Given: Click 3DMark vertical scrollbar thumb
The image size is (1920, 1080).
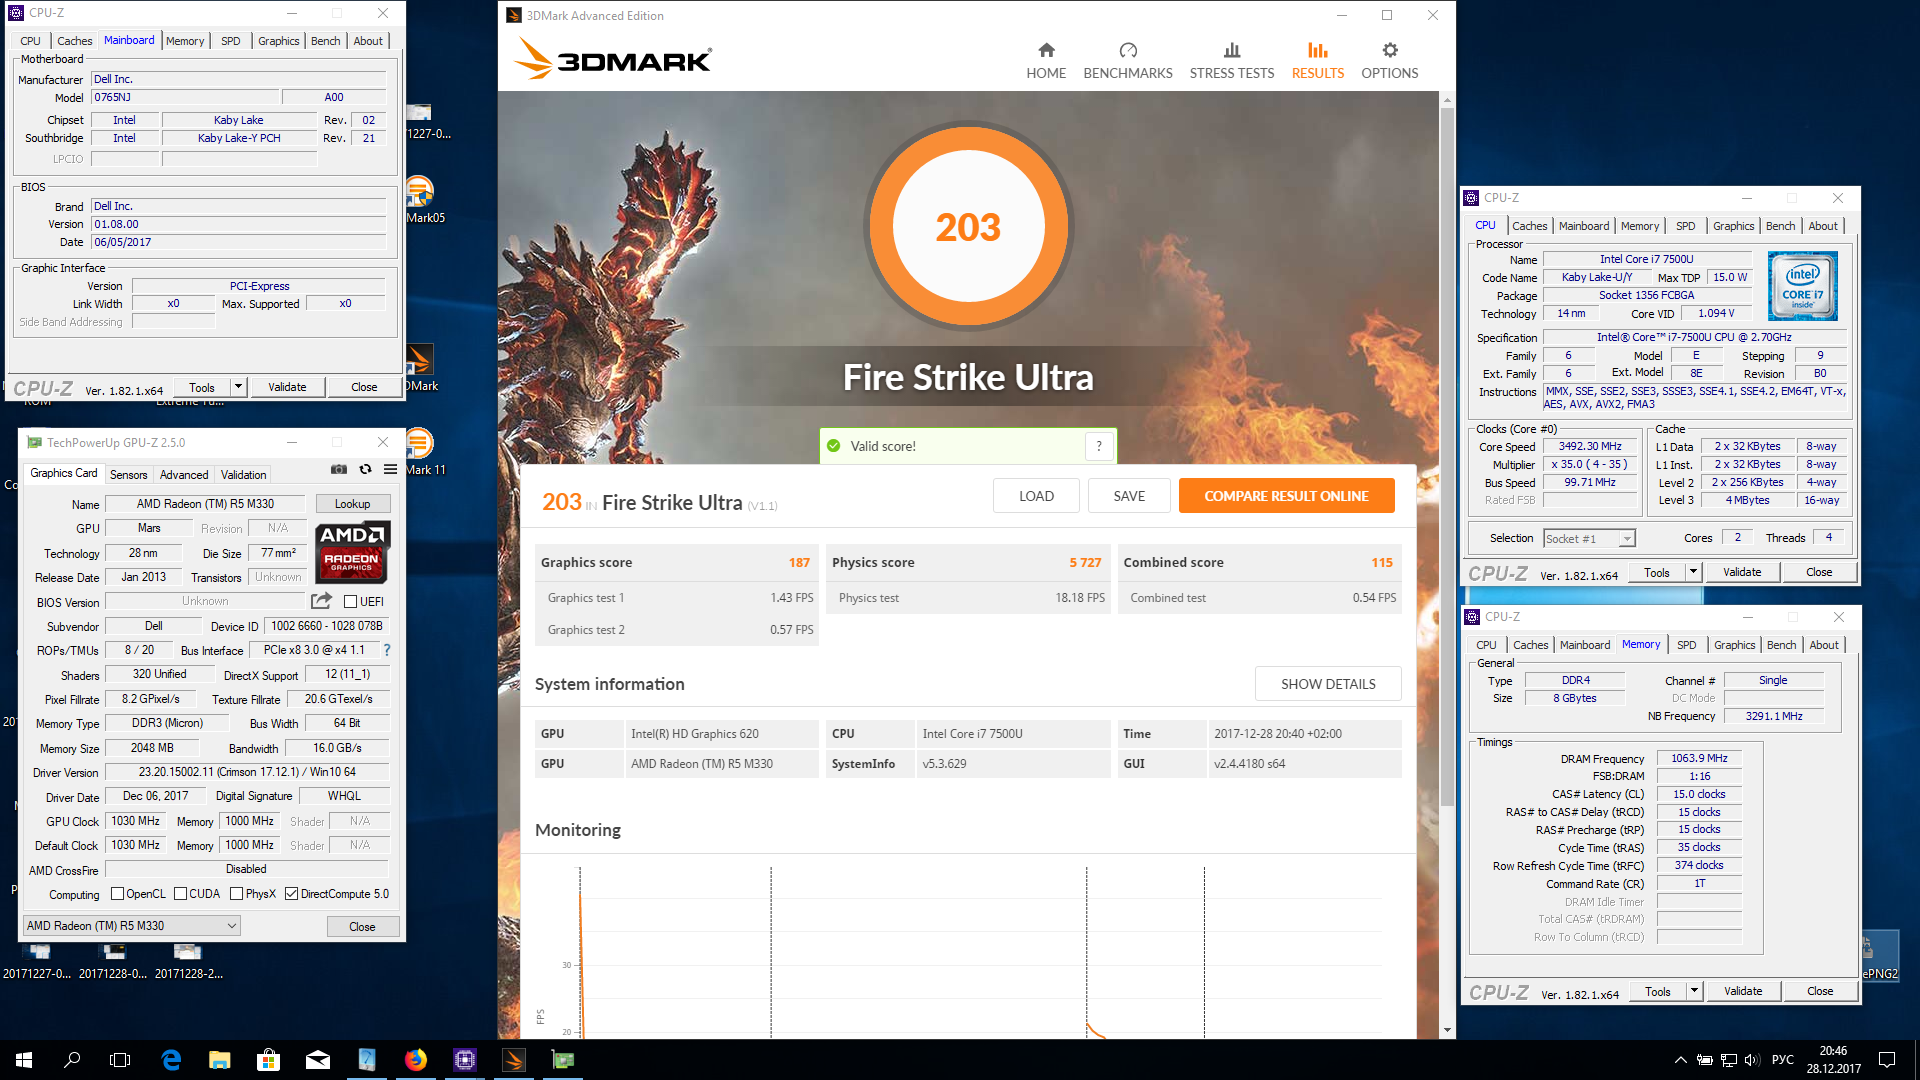Looking at the screenshot, I should point(1447,456).
